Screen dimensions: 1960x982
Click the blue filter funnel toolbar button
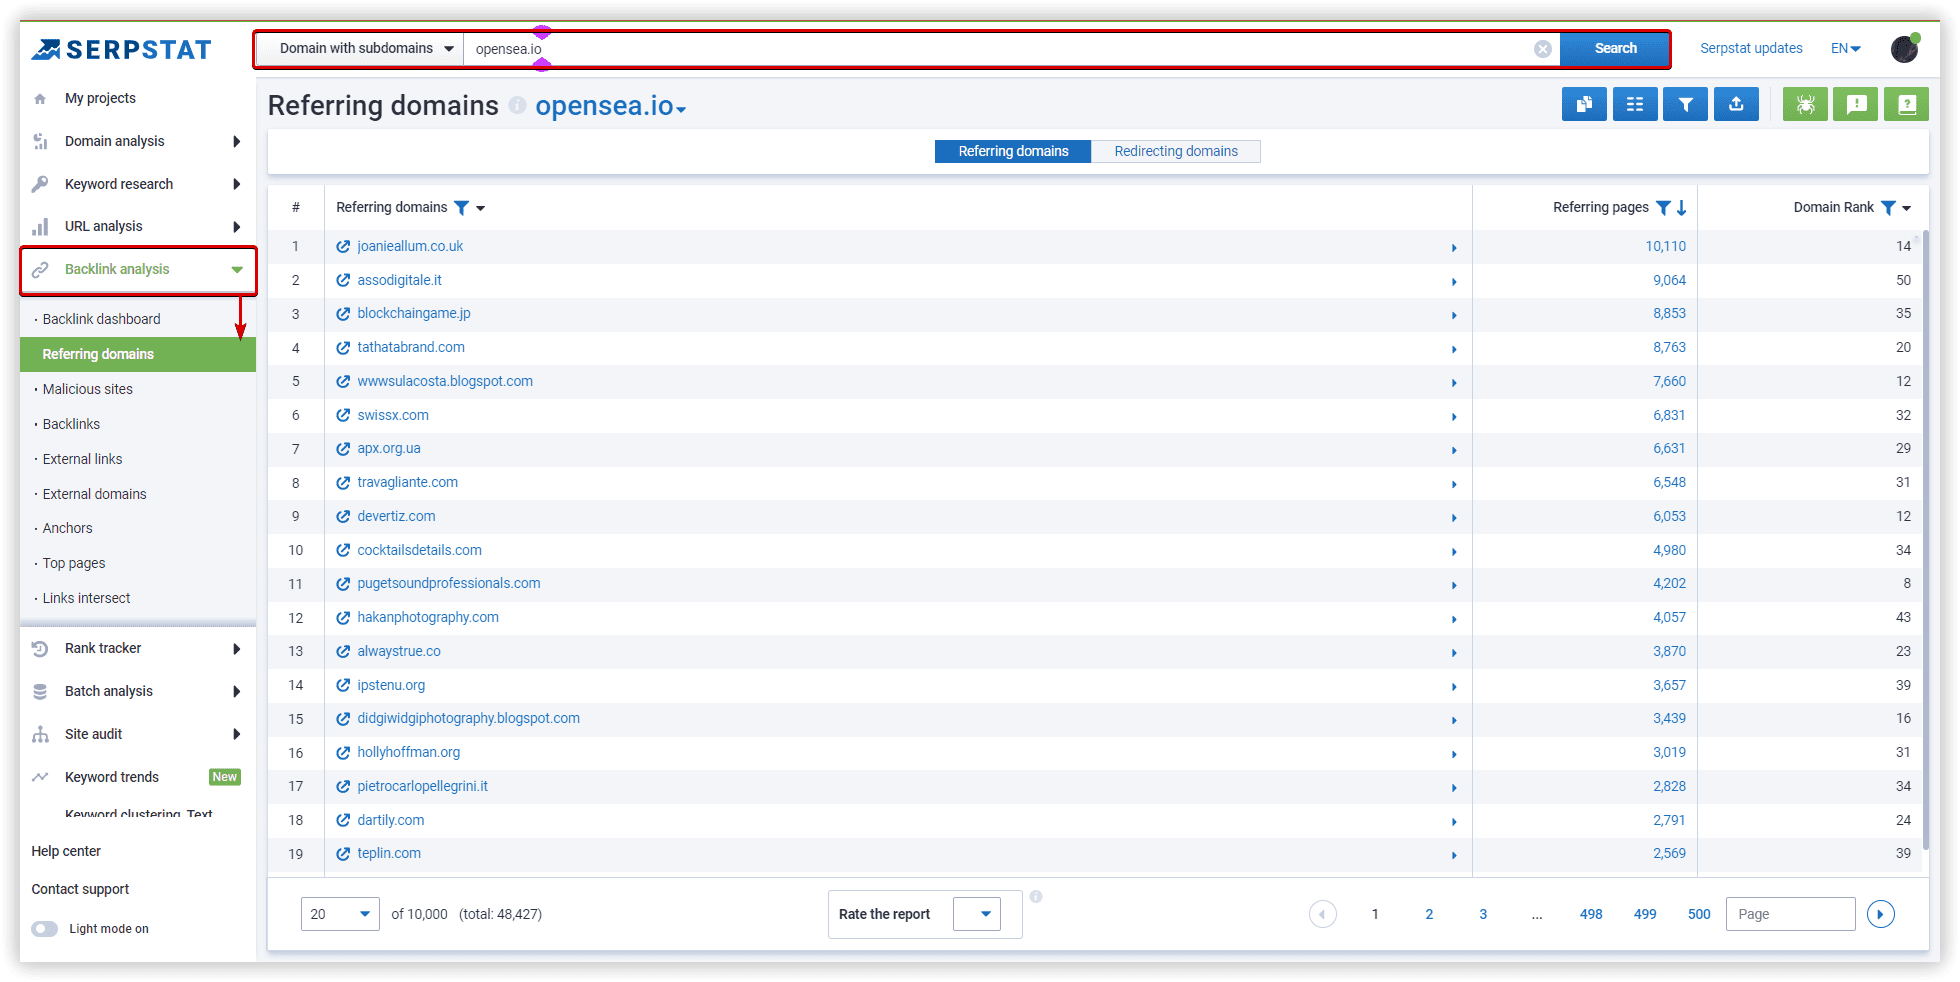pyautogui.click(x=1686, y=104)
